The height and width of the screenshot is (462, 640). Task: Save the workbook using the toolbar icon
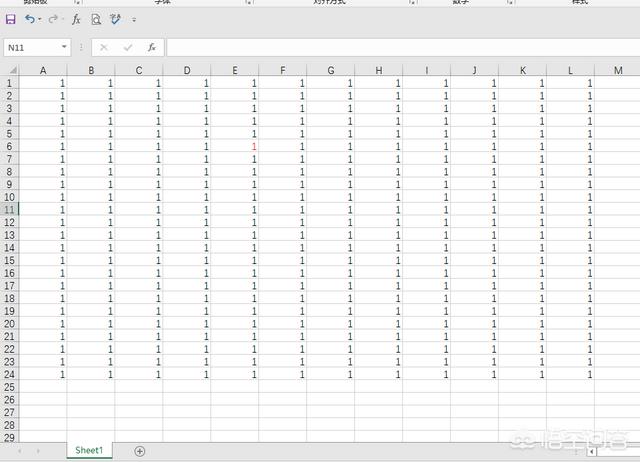coord(11,19)
